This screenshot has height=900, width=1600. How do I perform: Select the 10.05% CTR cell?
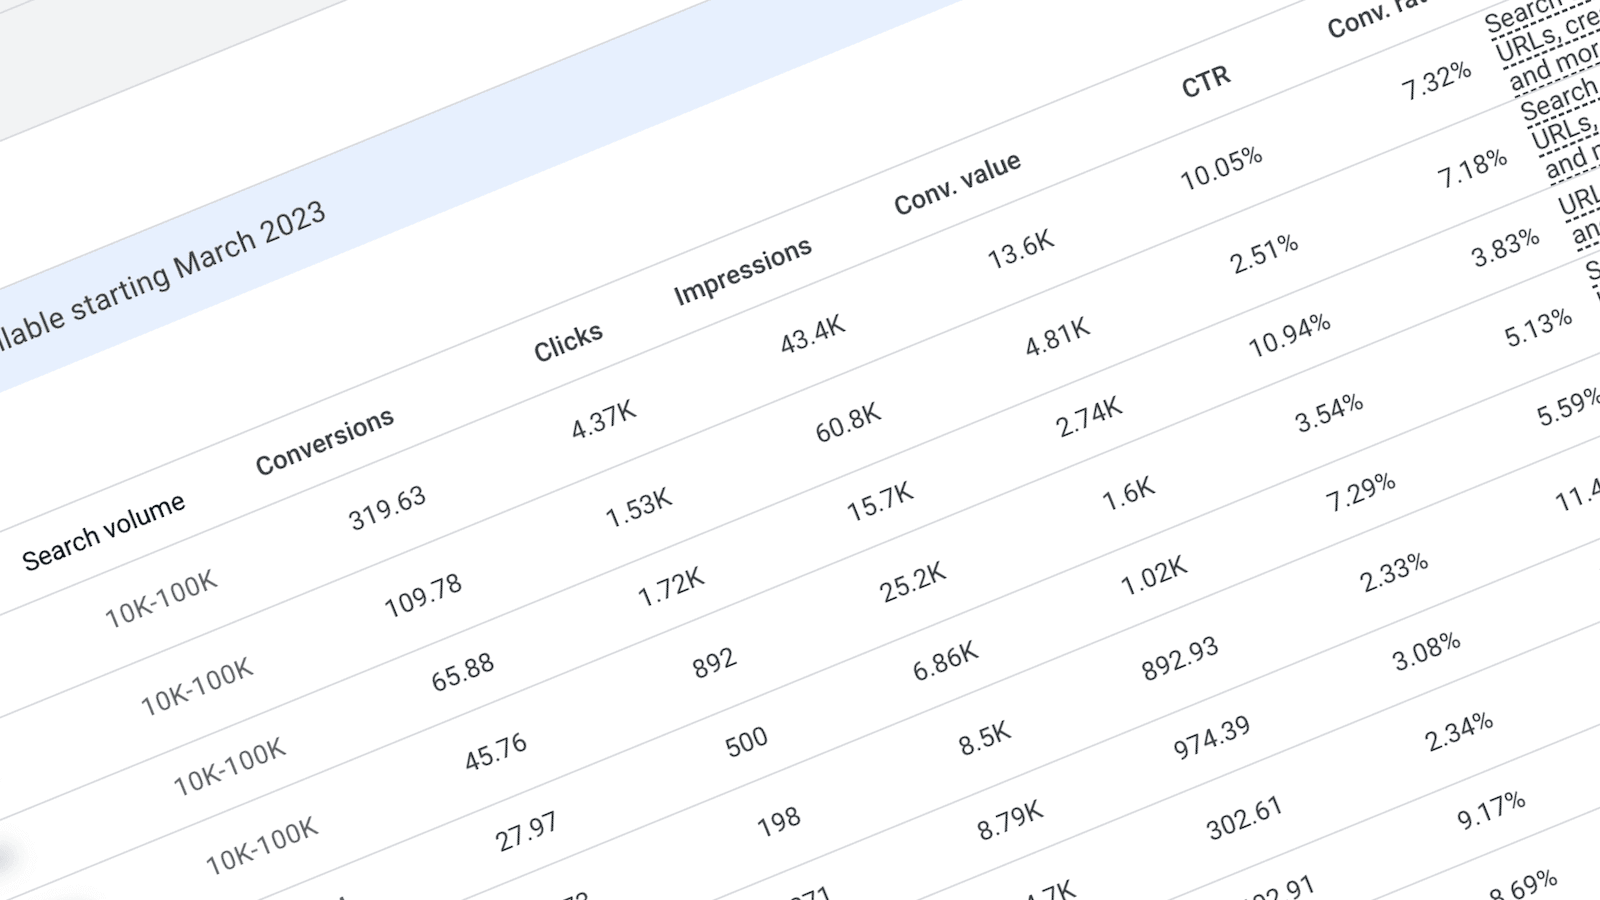click(x=1221, y=168)
